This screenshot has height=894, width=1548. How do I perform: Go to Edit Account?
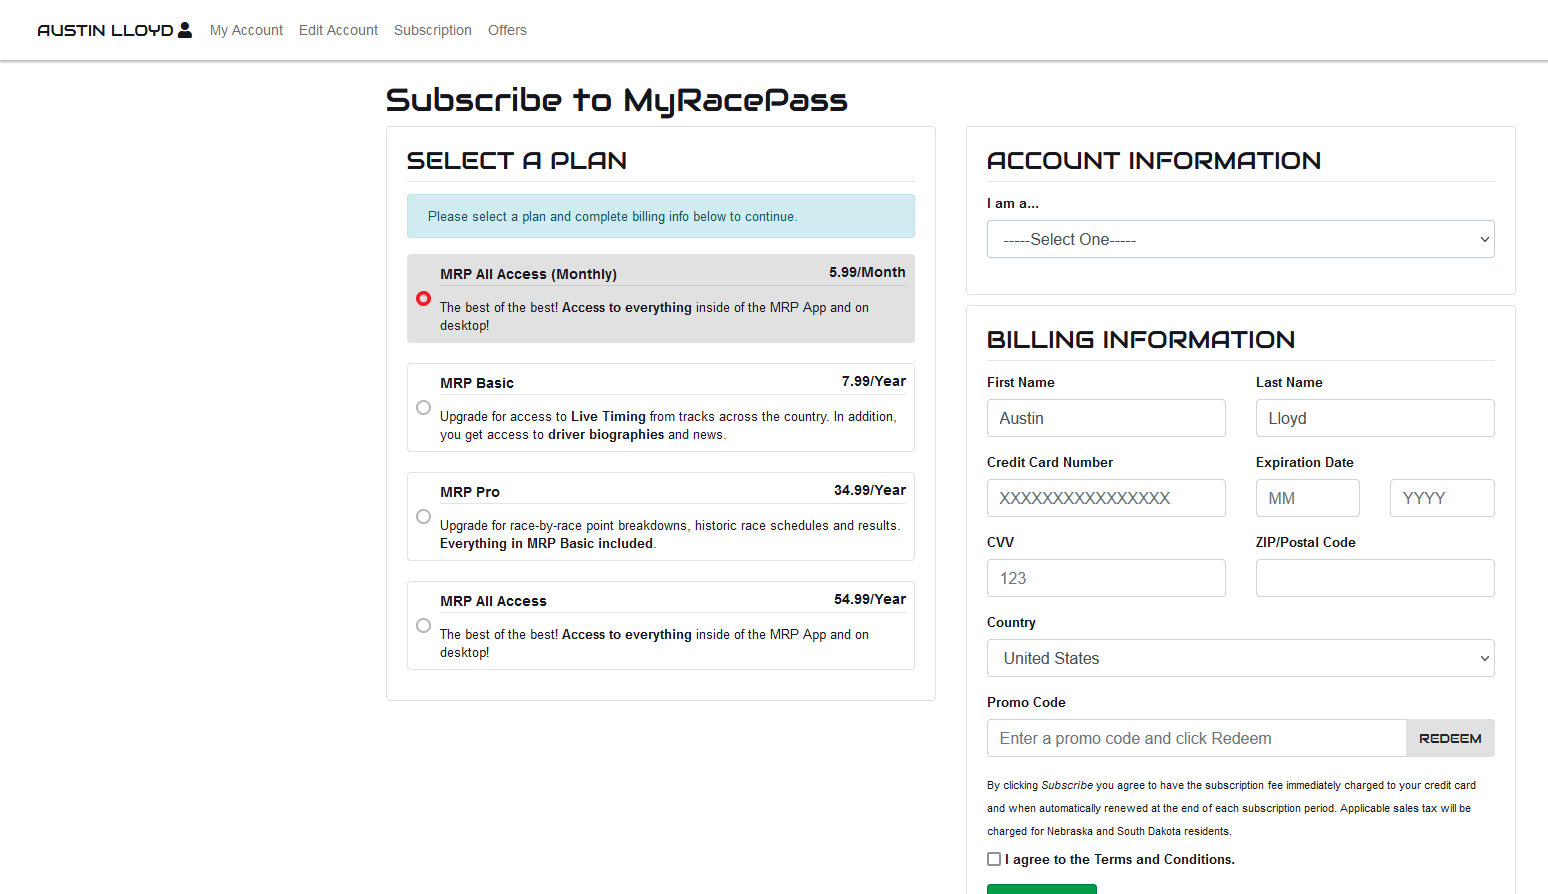[338, 30]
